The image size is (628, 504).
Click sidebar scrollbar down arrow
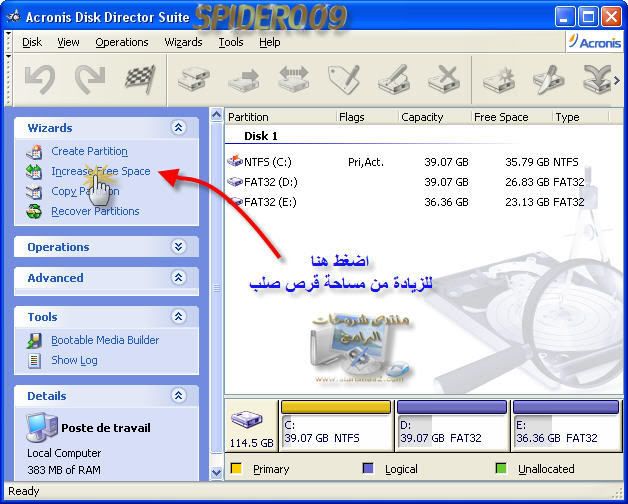tap(216, 472)
